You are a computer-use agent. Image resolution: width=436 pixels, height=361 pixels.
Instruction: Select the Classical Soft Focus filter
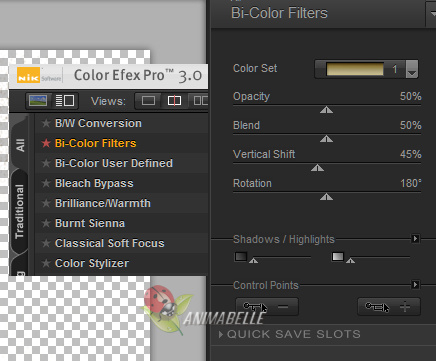click(x=110, y=243)
